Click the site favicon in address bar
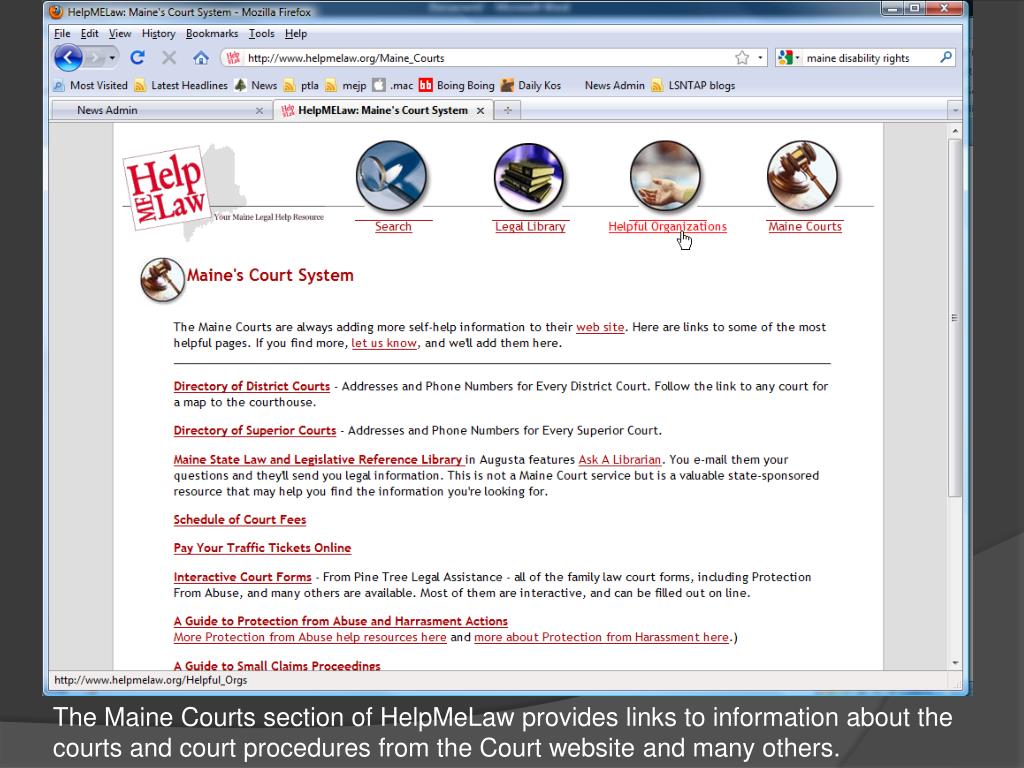 click(233, 58)
